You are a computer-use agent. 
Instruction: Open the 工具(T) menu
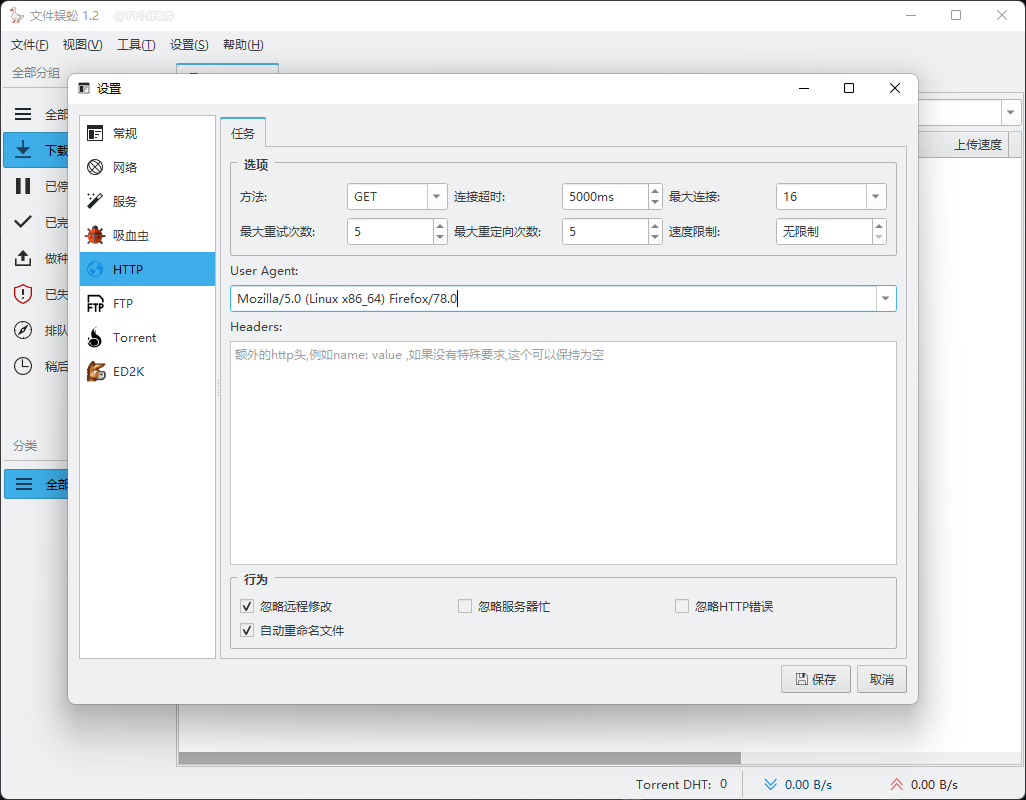click(x=136, y=44)
